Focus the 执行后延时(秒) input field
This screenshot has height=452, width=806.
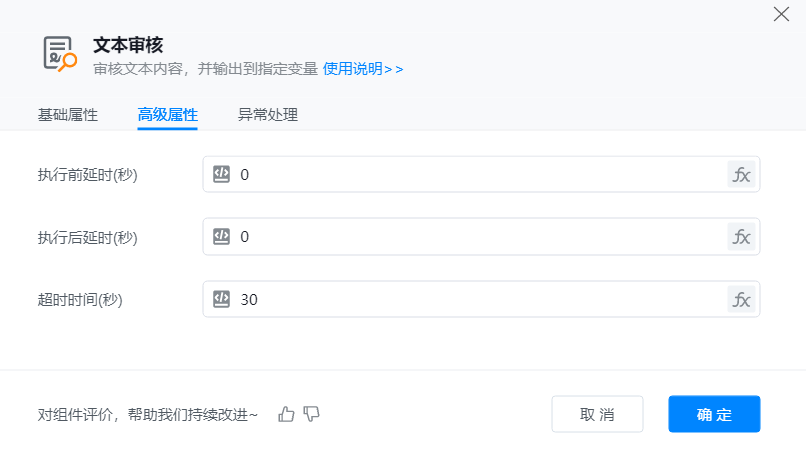[x=480, y=237]
